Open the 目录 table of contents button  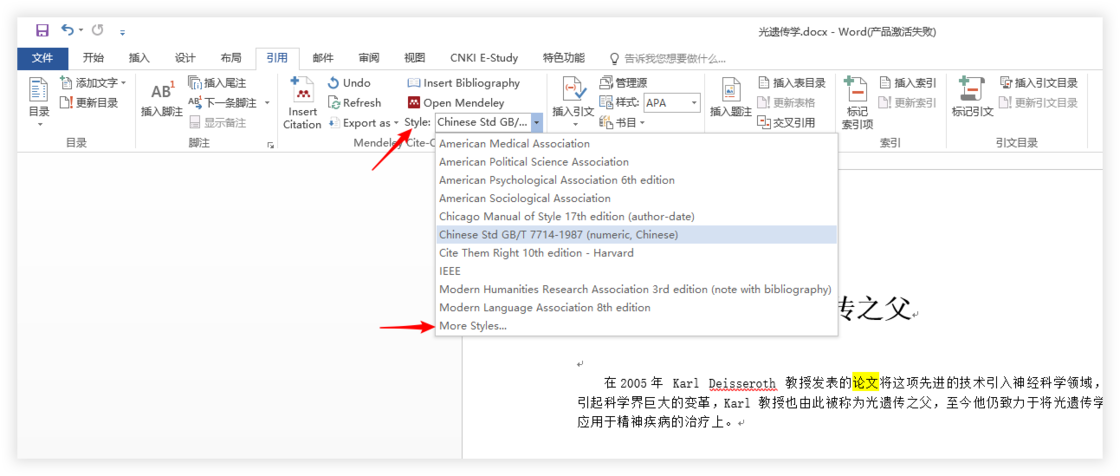(x=39, y=101)
